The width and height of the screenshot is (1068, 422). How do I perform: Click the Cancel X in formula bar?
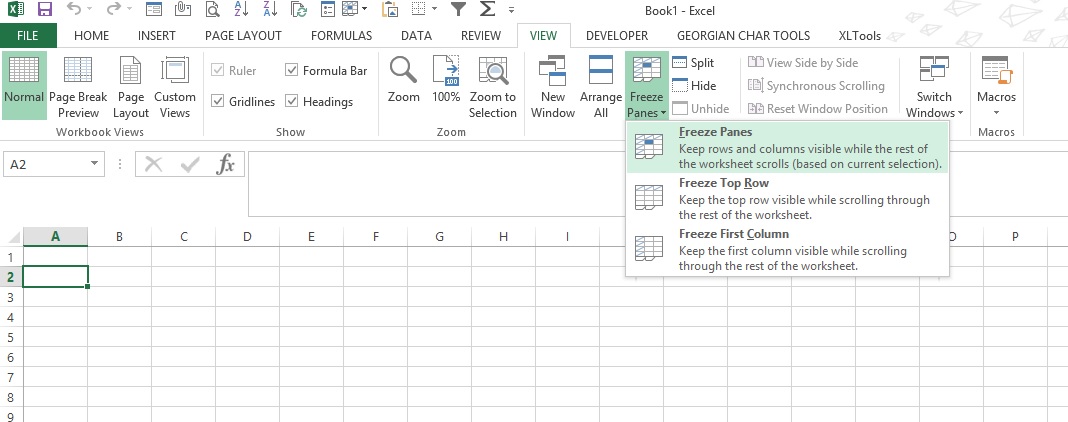coord(154,164)
